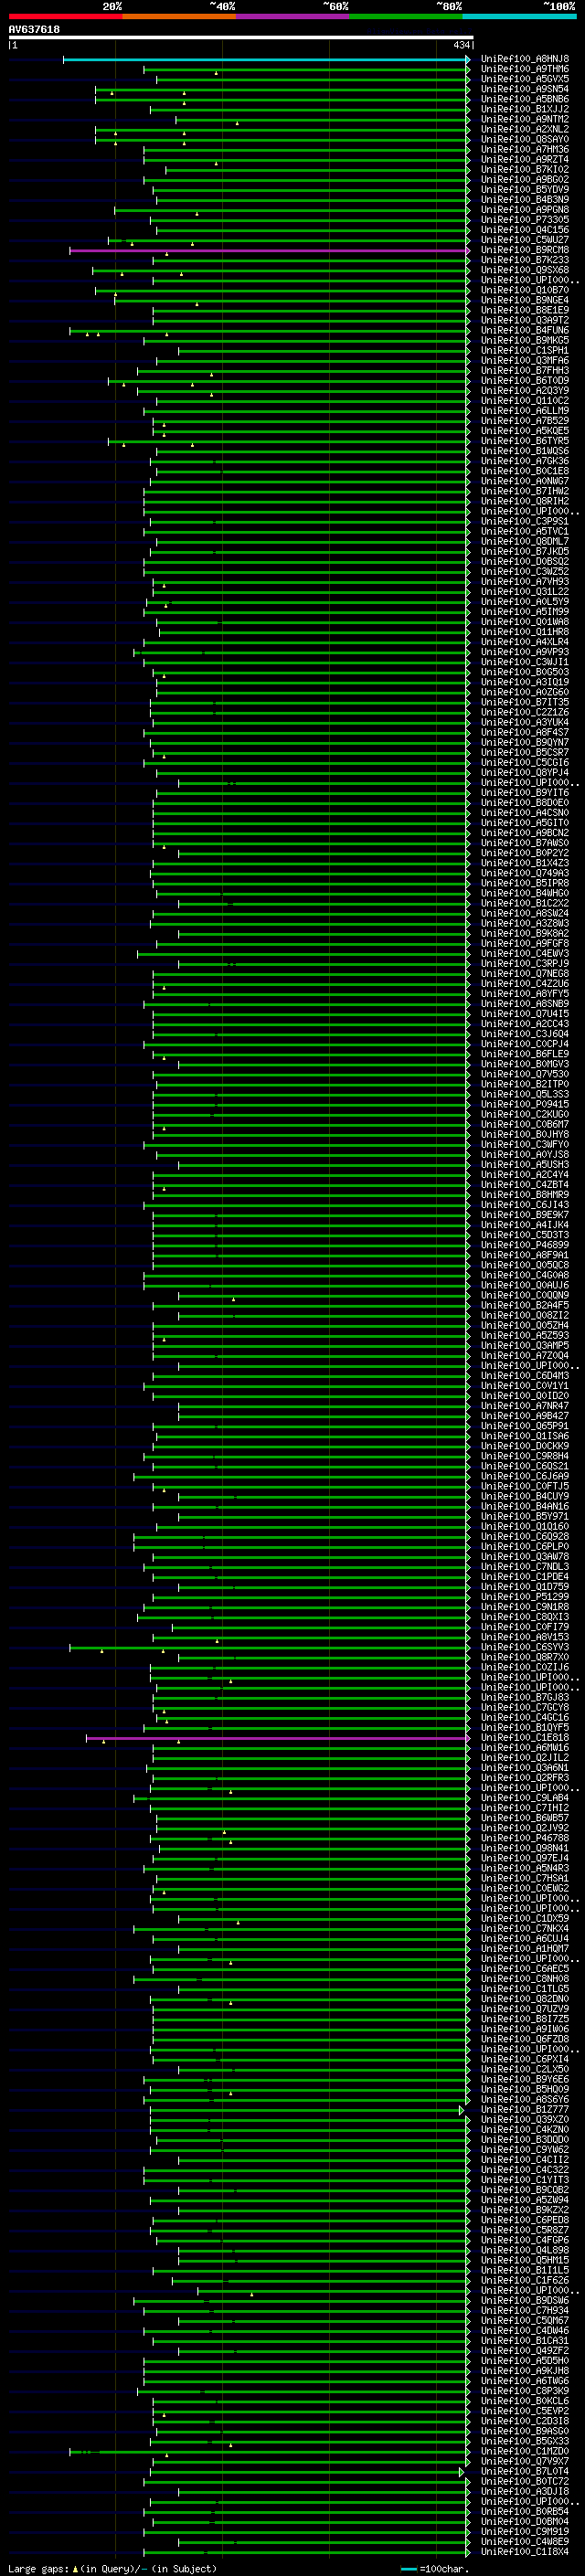
Task: Select the UniRef100_A7B529 label
Action: (x=525, y=422)
